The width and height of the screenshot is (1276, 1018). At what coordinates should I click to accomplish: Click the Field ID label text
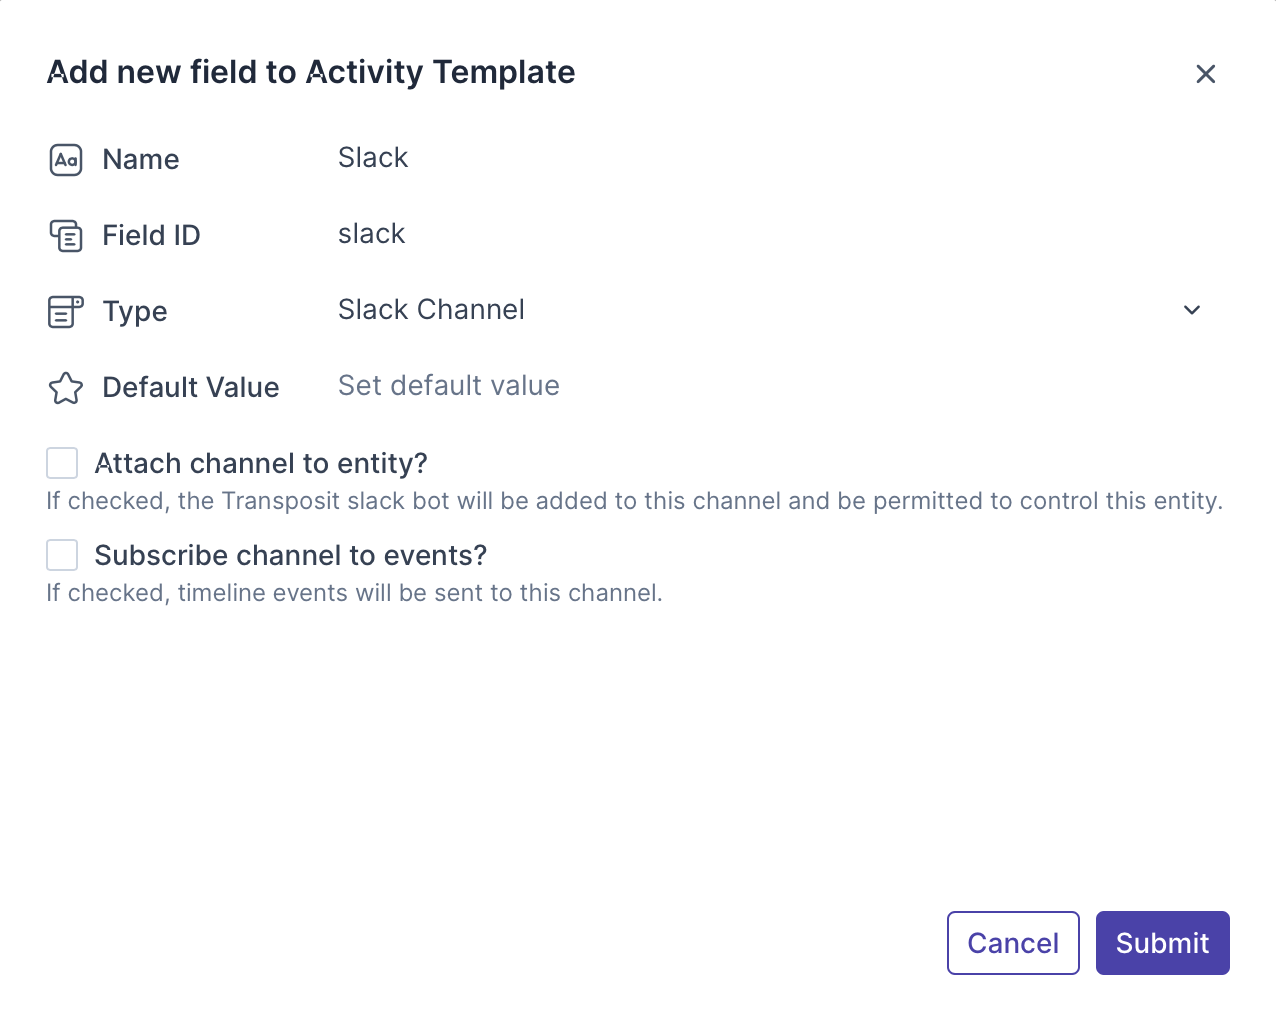tap(151, 236)
